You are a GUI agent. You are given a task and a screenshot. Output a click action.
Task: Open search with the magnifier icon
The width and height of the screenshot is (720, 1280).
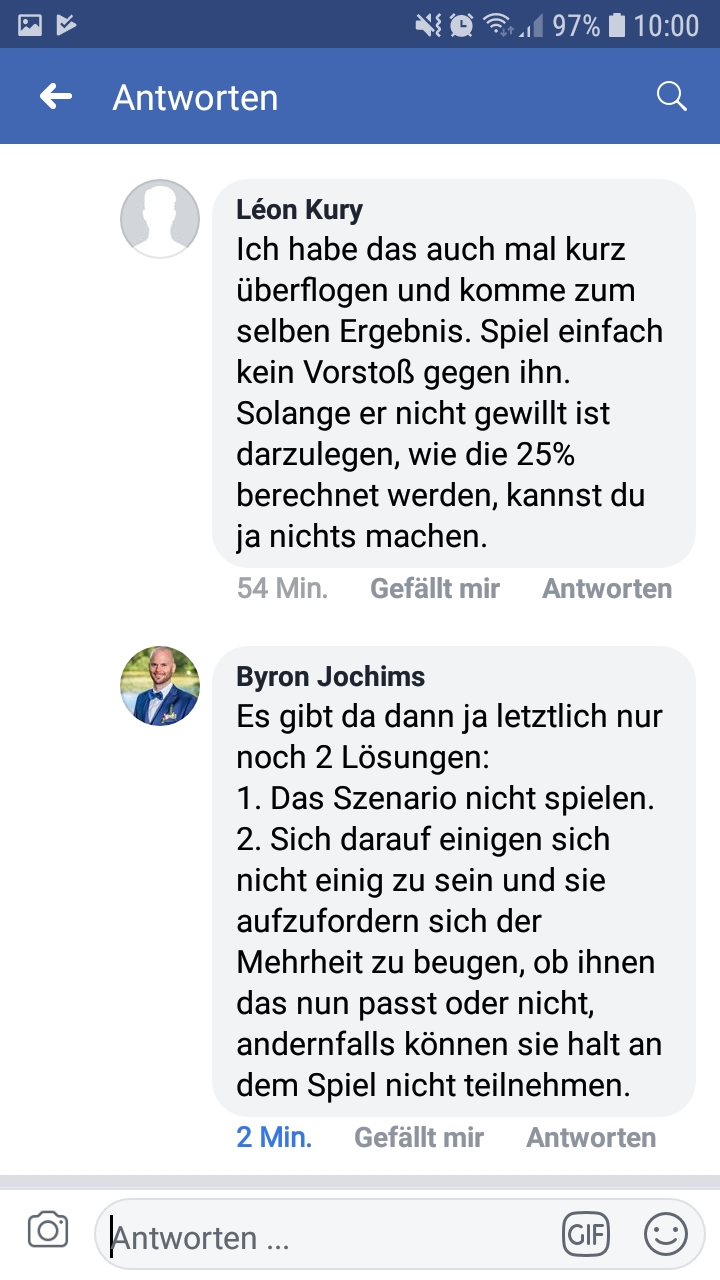pyautogui.click(x=671, y=97)
